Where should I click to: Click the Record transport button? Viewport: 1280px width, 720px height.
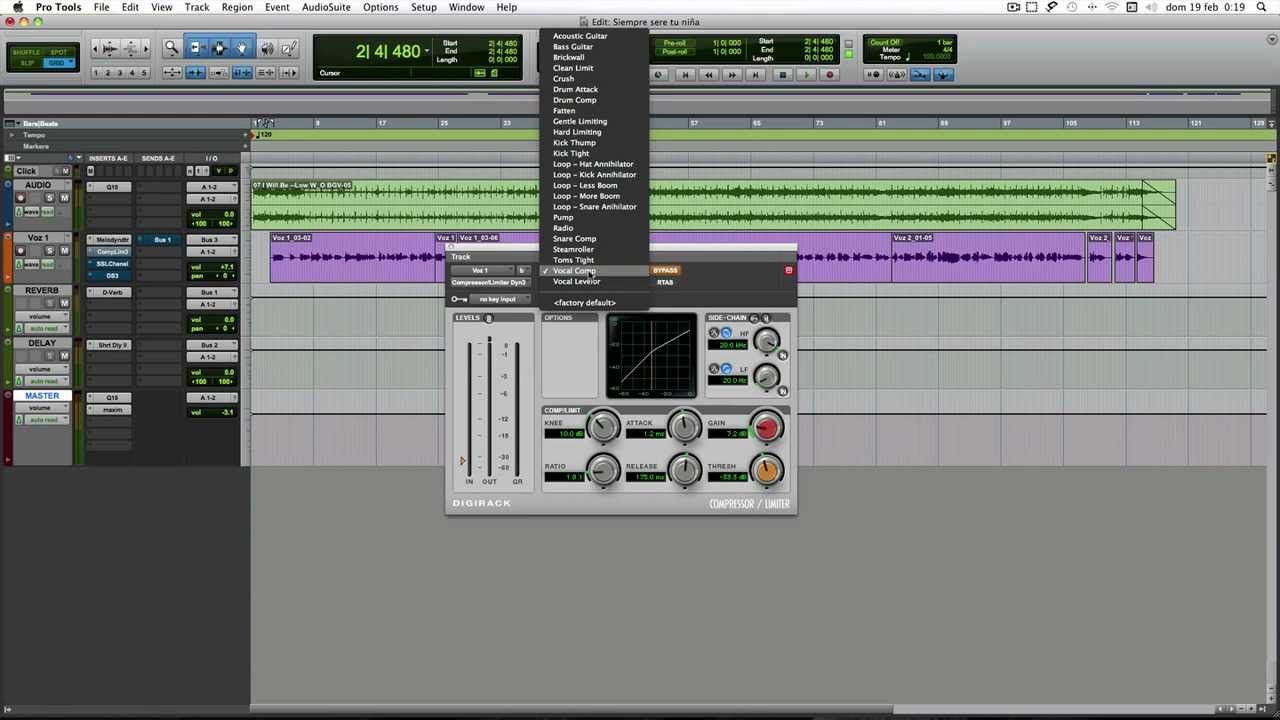tap(829, 75)
